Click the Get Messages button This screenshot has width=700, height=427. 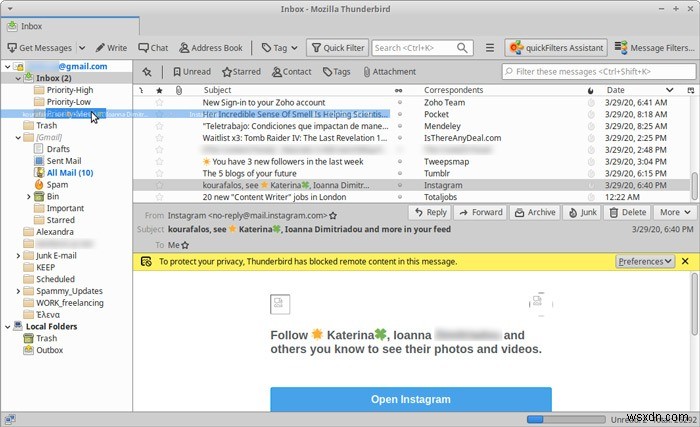pos(40,48)
